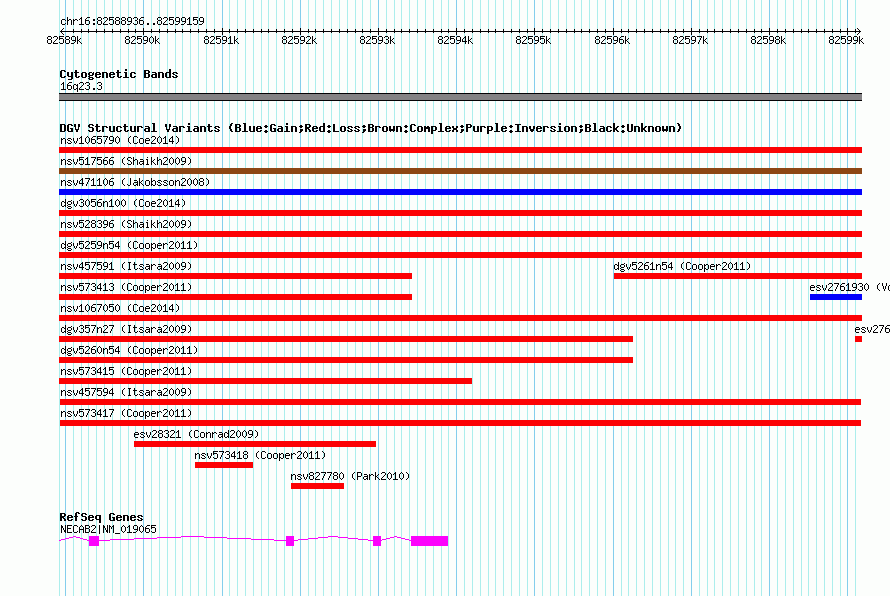Click the 82589k ruler label

pyautogui.click(x=64, y=40)
